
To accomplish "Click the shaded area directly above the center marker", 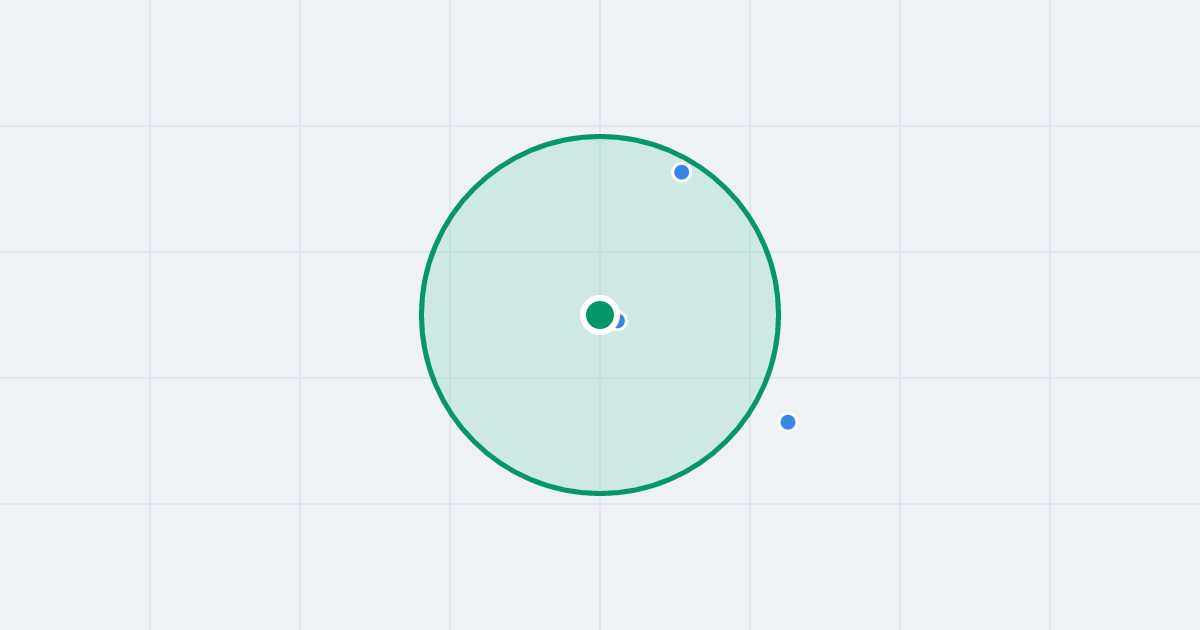I will 600,220.
